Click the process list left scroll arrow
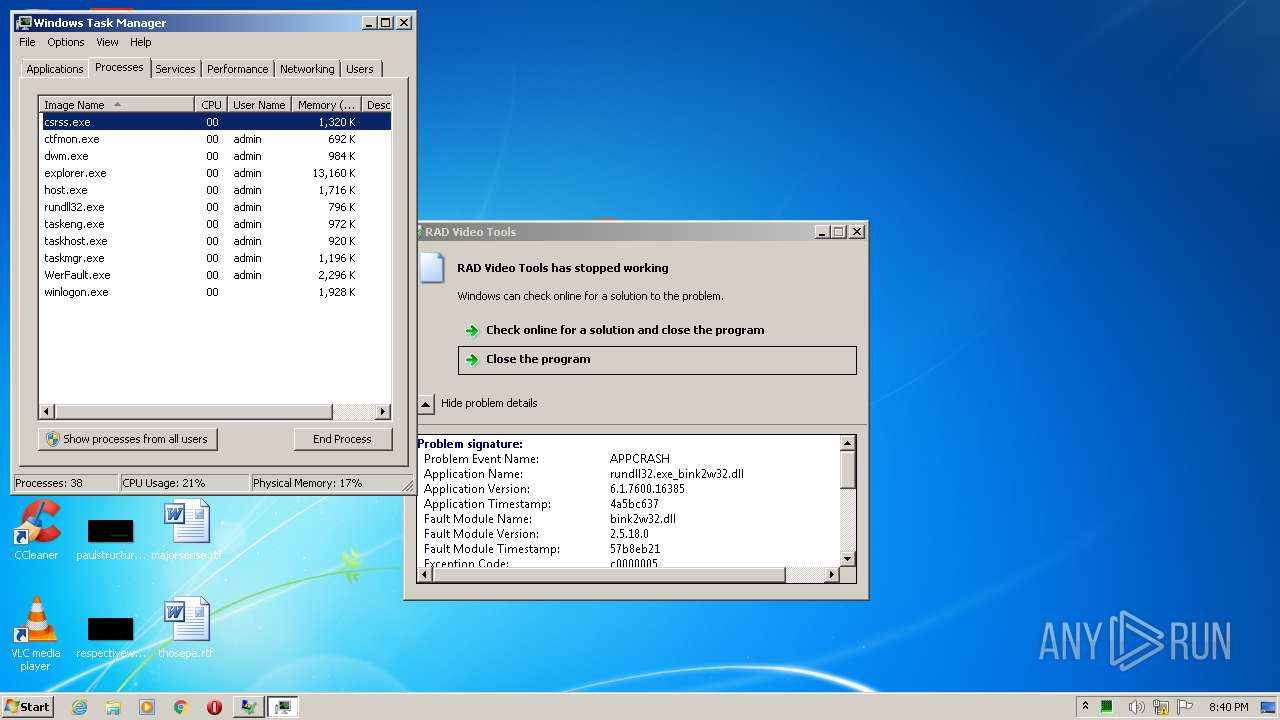Image resolution: width=1280 pixels, height=720 pixels. tap(47, 412)
